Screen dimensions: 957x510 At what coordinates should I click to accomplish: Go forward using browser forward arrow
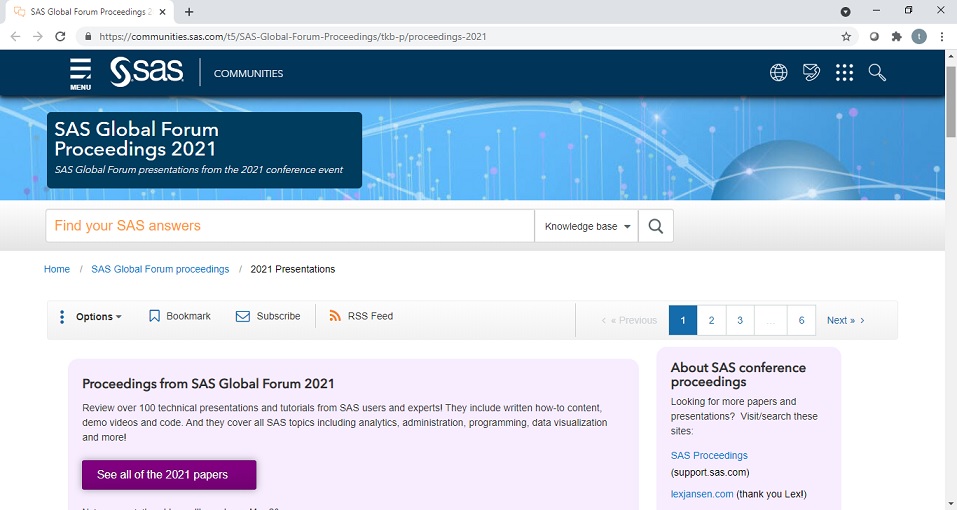pos(38,37)
